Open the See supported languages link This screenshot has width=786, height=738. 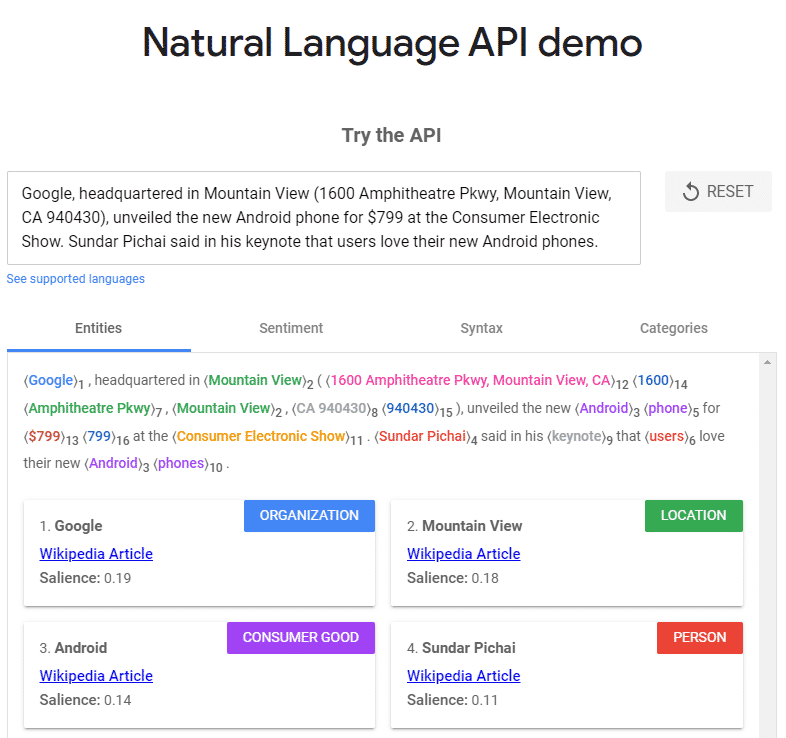(x=76, y=279)
